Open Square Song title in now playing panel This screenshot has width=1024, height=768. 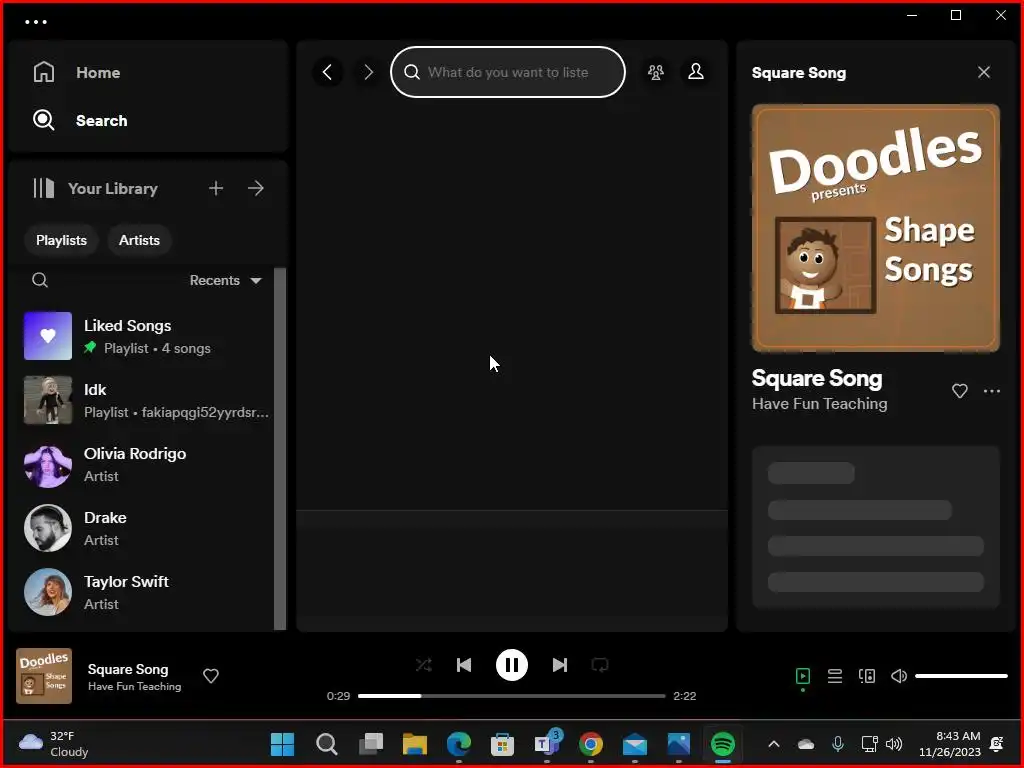click(x=817, y=379)
